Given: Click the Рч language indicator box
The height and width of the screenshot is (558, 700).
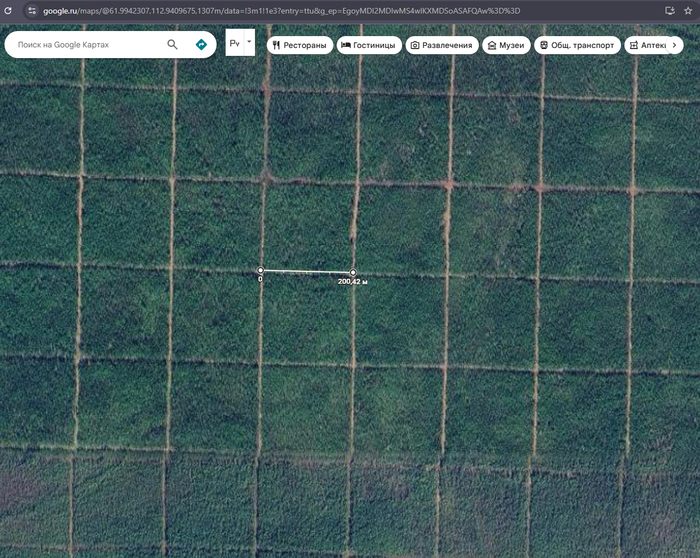Looking at the screenshot, I should (235, 44).
